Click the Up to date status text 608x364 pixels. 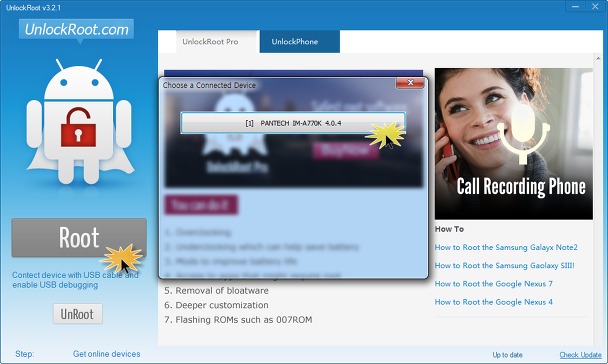tap(507, 355)
